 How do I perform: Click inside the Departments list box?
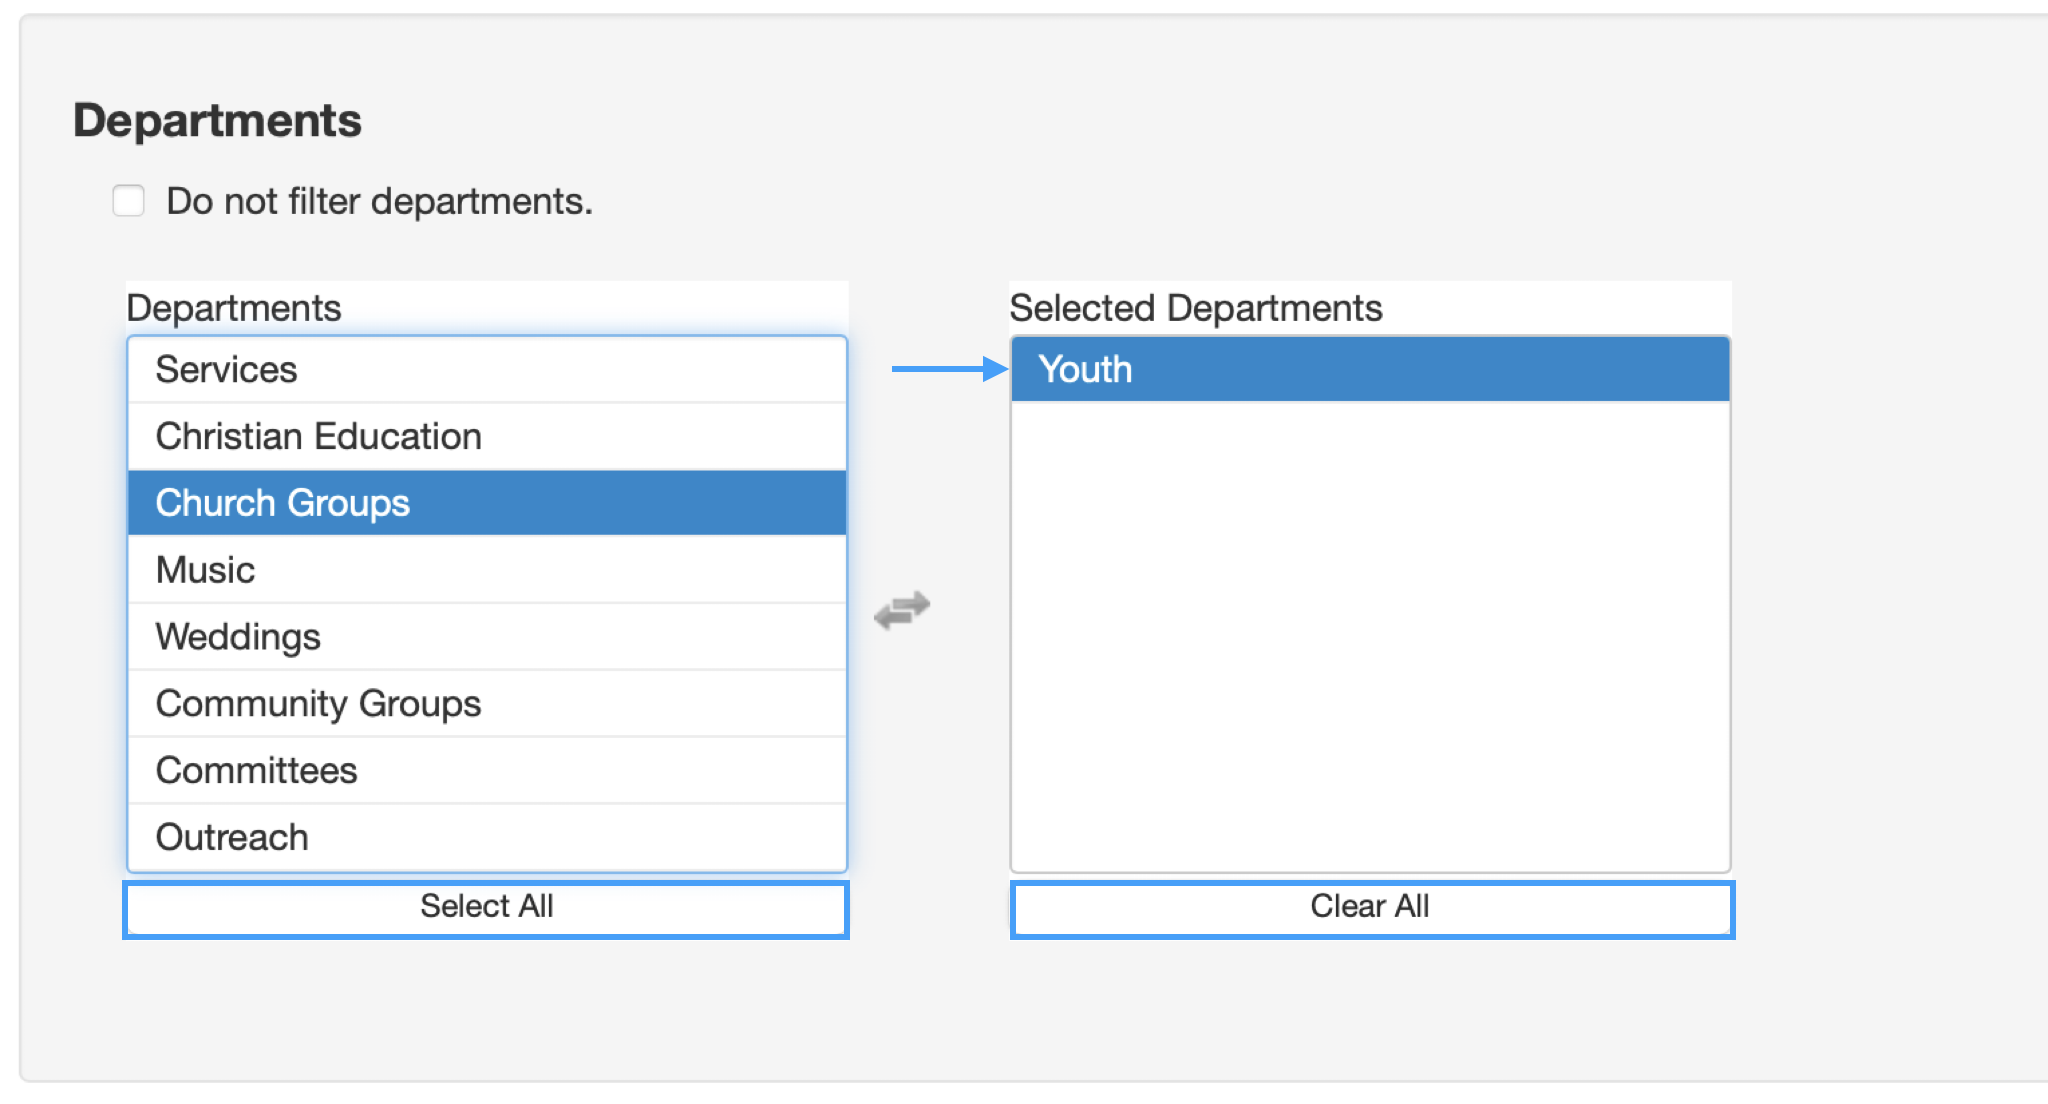(x=486, y=600)
